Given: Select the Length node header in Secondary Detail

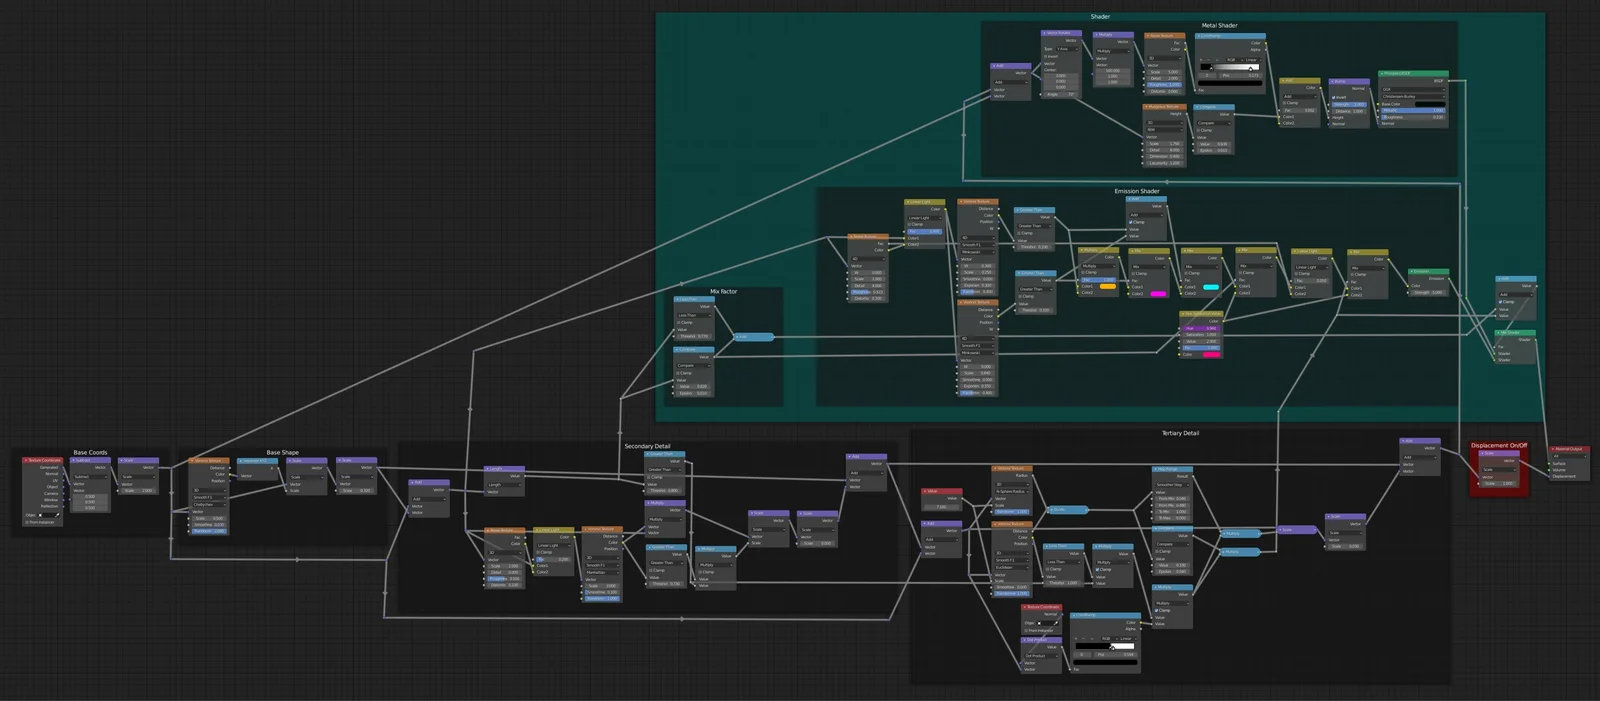Looking at the screenshot, I should [504, 469].
